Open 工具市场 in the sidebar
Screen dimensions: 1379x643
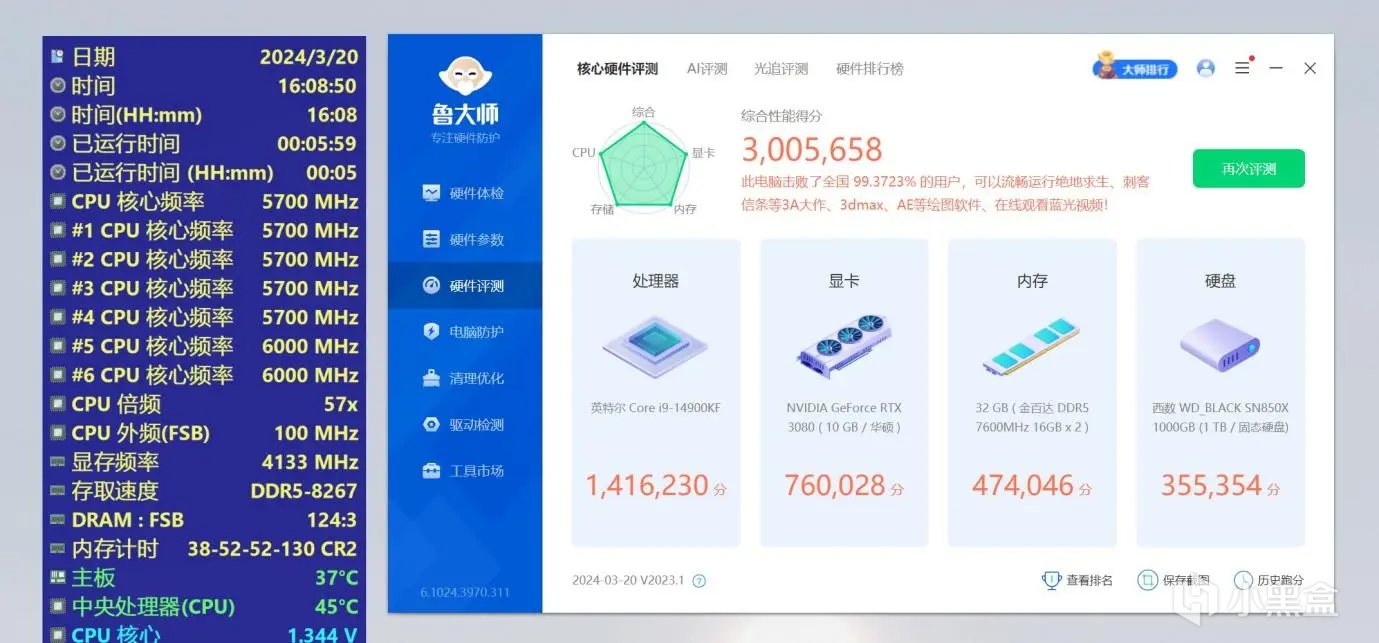click(x=465, y=470)
